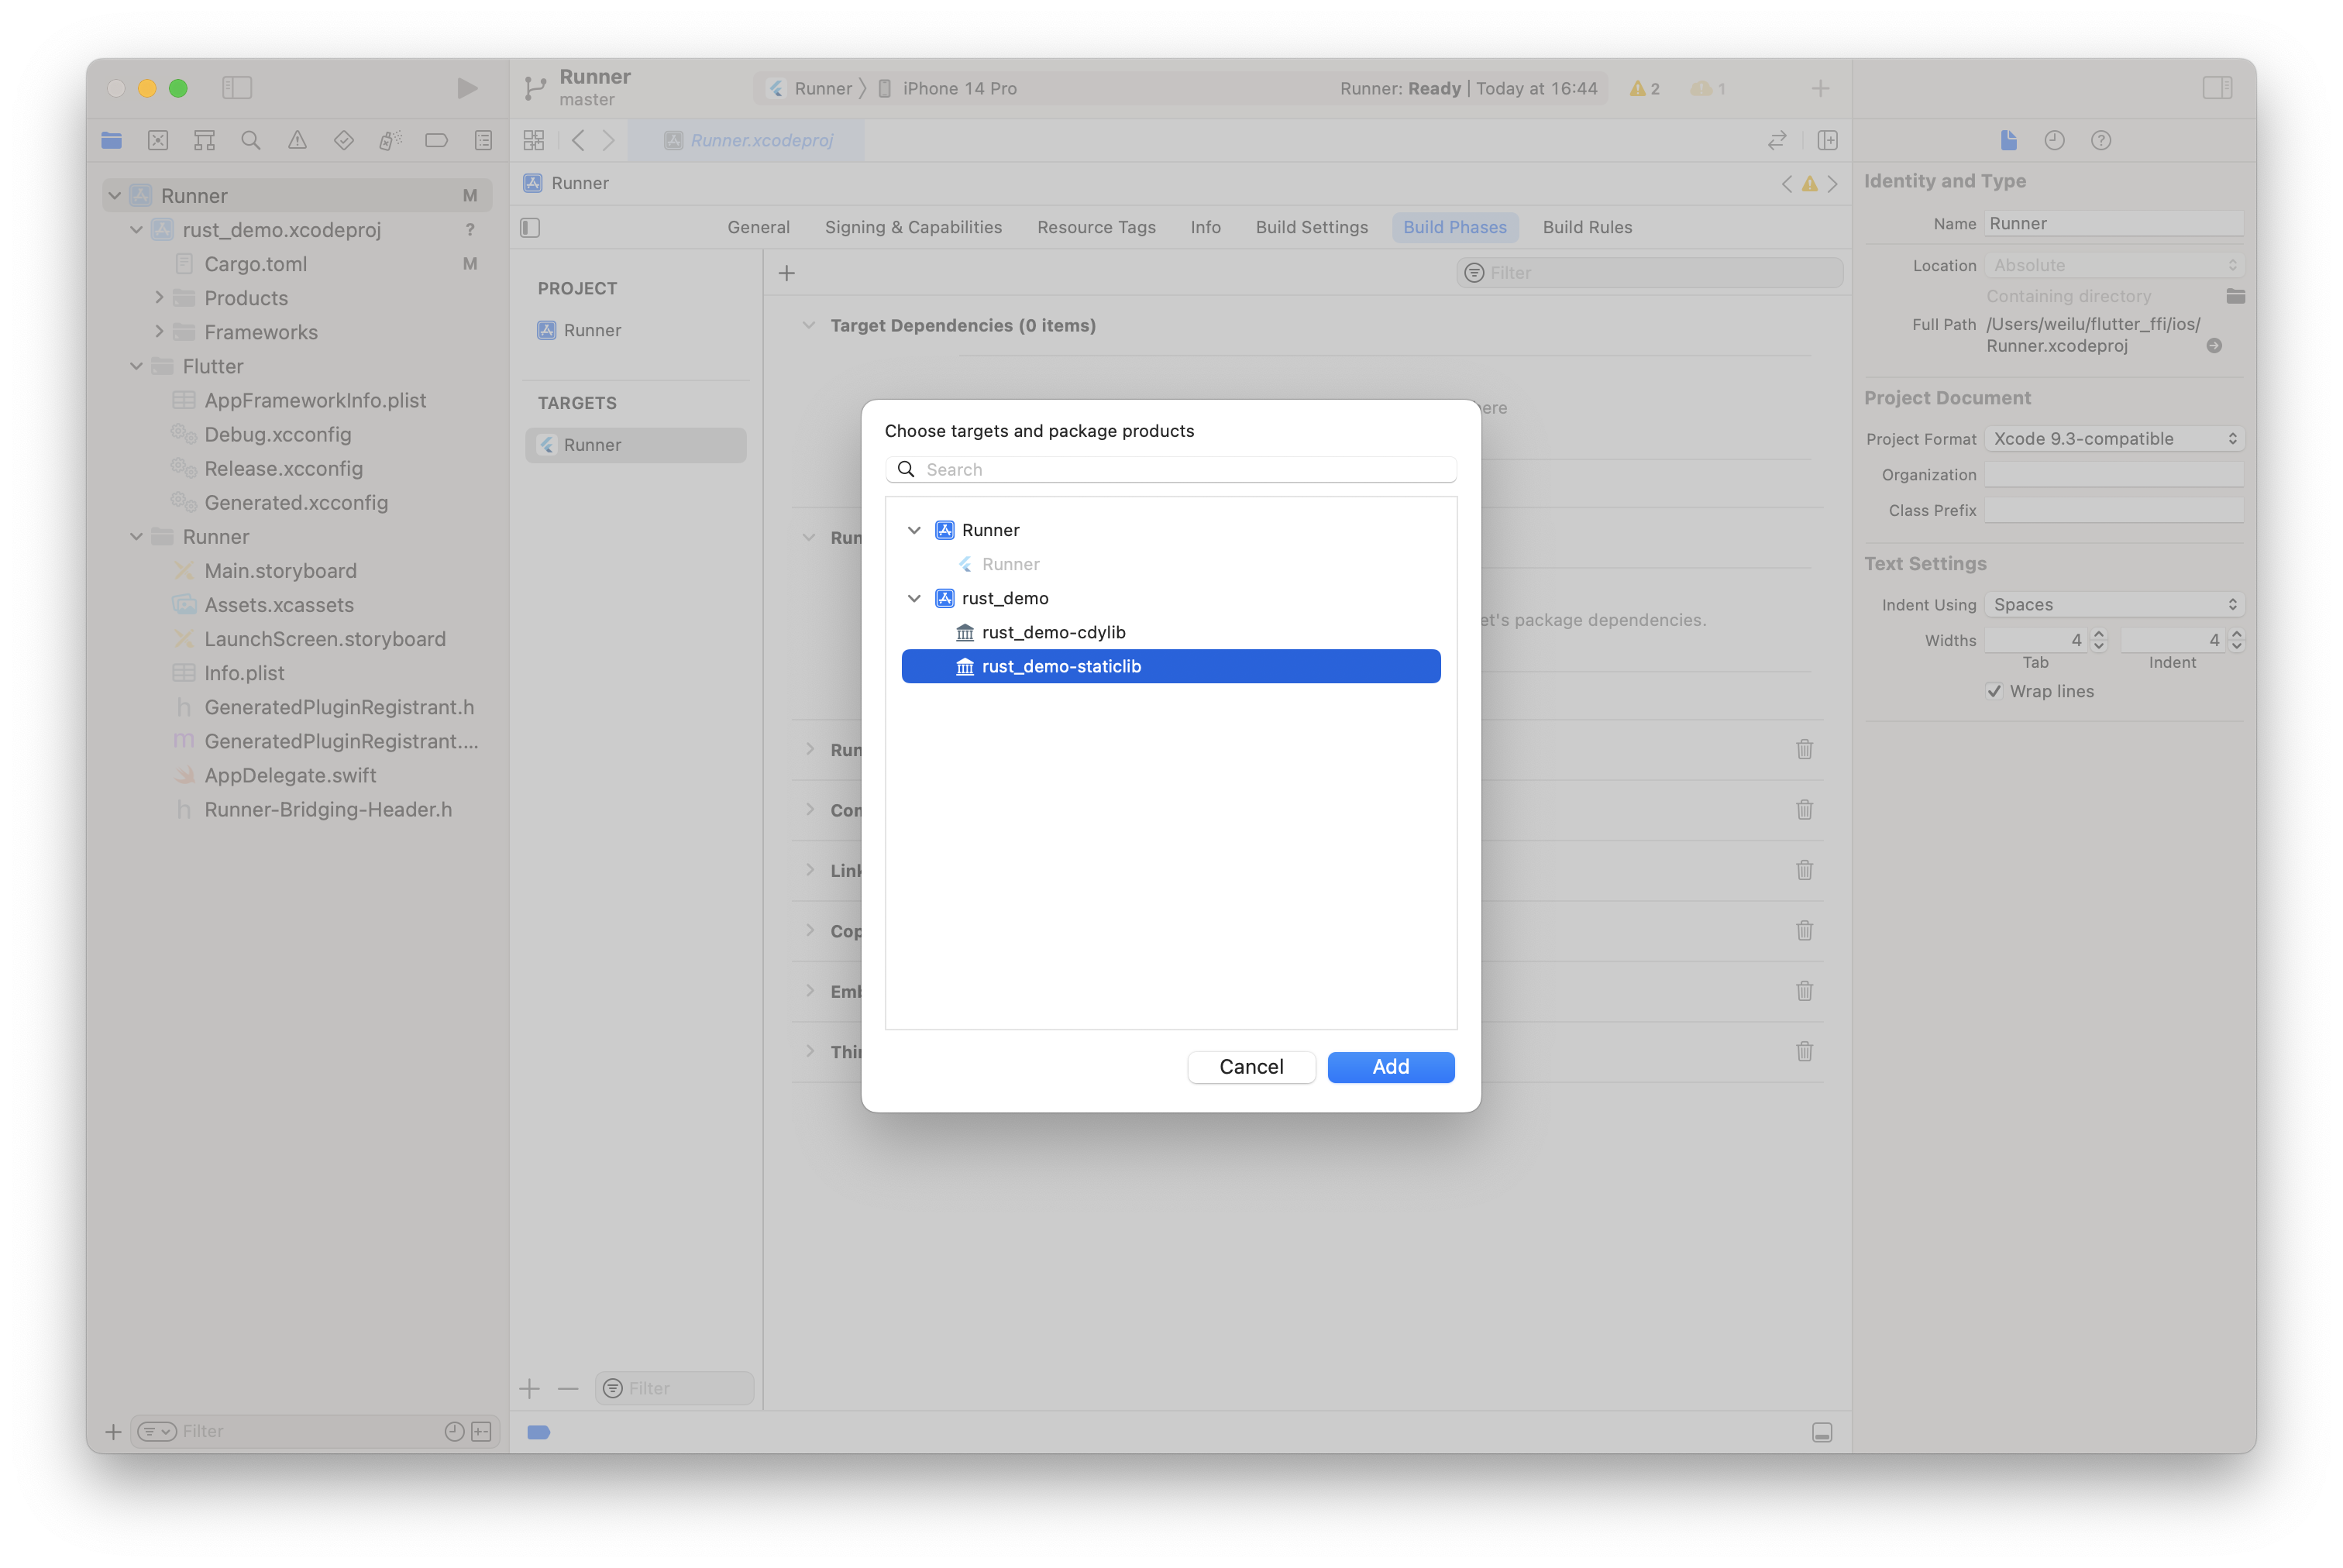Open the find navigator magnifier icon

pos(251,140)
